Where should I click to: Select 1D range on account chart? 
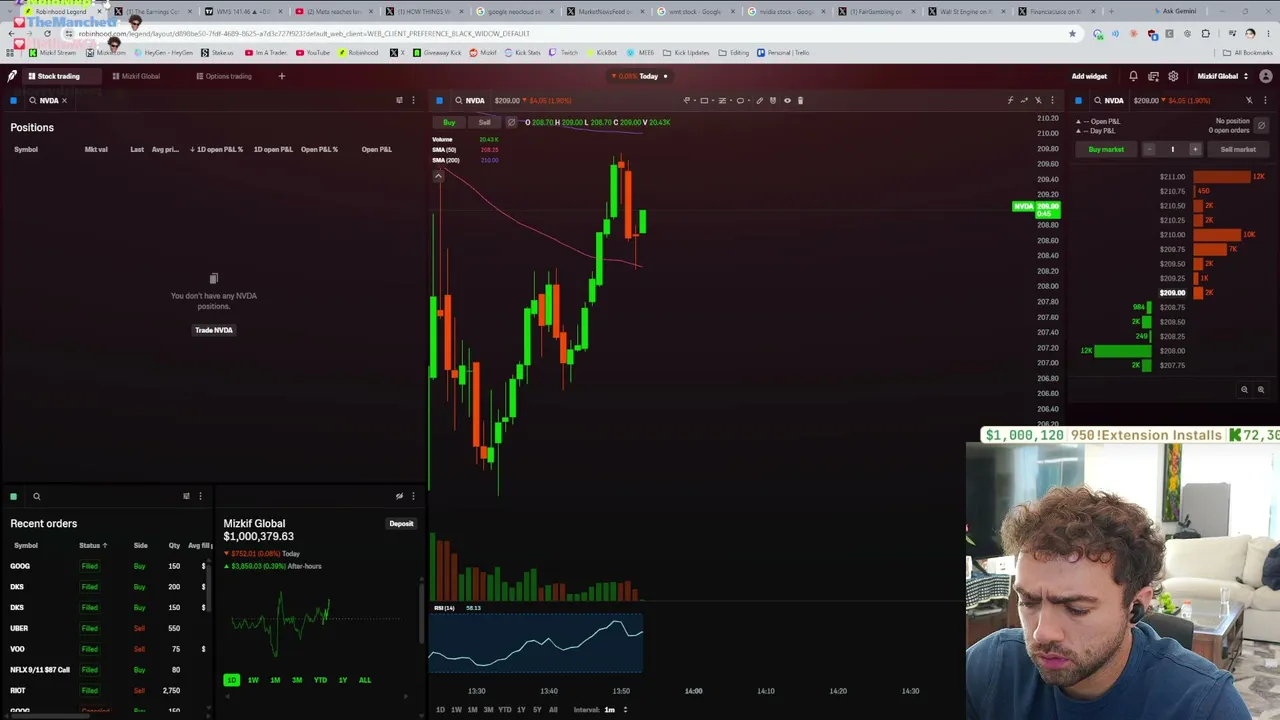[x=231, y=680]
